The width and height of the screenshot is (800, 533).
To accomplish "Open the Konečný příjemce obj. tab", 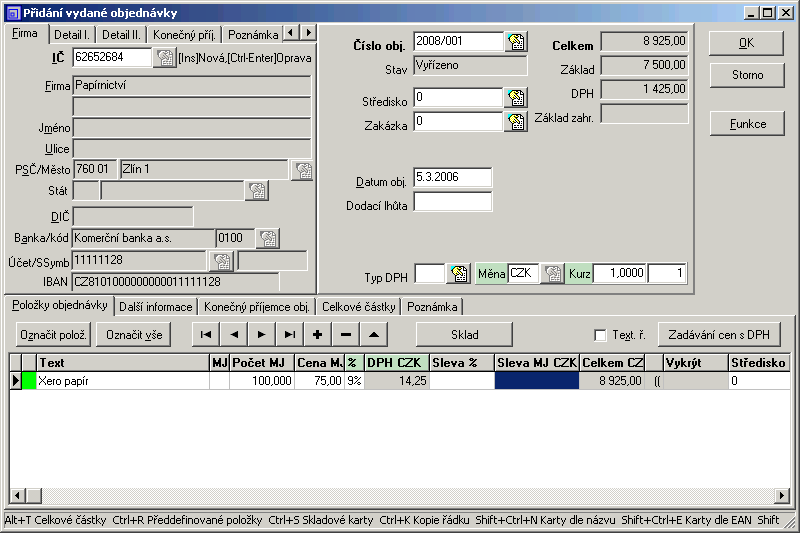I will (x=257, y=307).
